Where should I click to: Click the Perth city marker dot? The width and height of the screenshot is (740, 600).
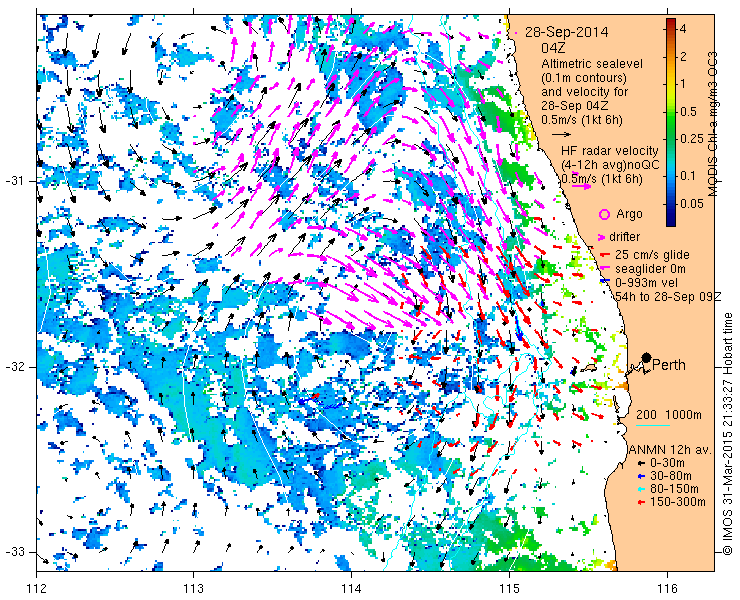[647, 358]
